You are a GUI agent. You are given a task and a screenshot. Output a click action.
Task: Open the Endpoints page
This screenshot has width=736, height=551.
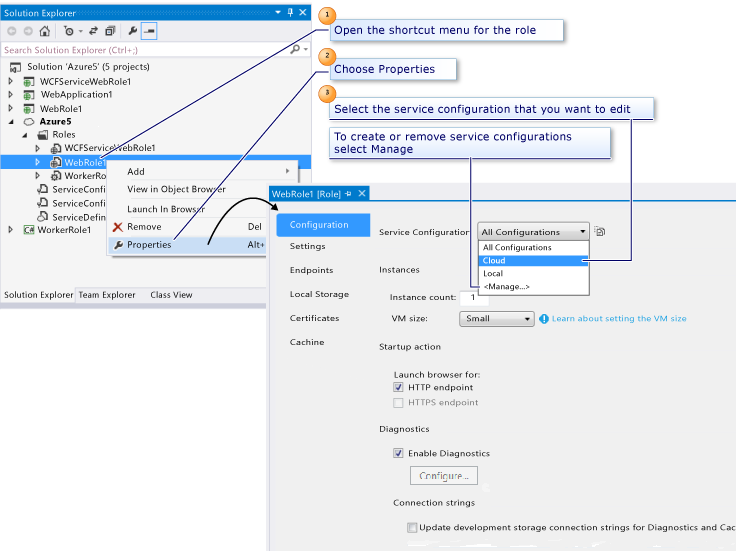pyautogui.click(x=311, y=270)
